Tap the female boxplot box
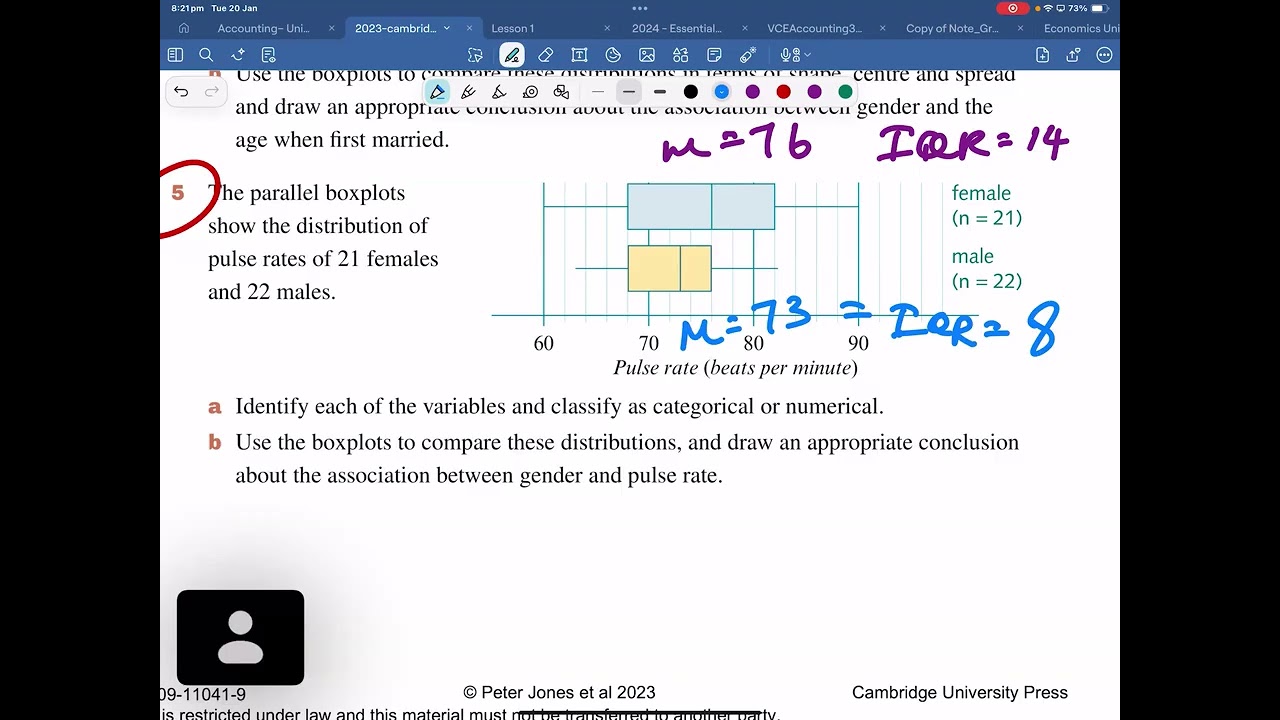Image resolution: width=1280 pixels, height=720 pixels. pos(701,206)
